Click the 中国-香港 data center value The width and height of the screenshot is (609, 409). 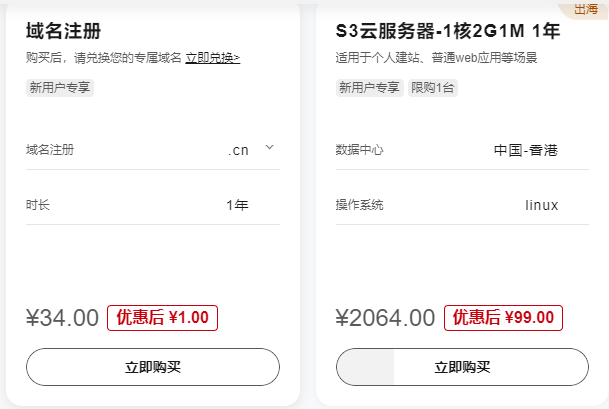point(525,150)
